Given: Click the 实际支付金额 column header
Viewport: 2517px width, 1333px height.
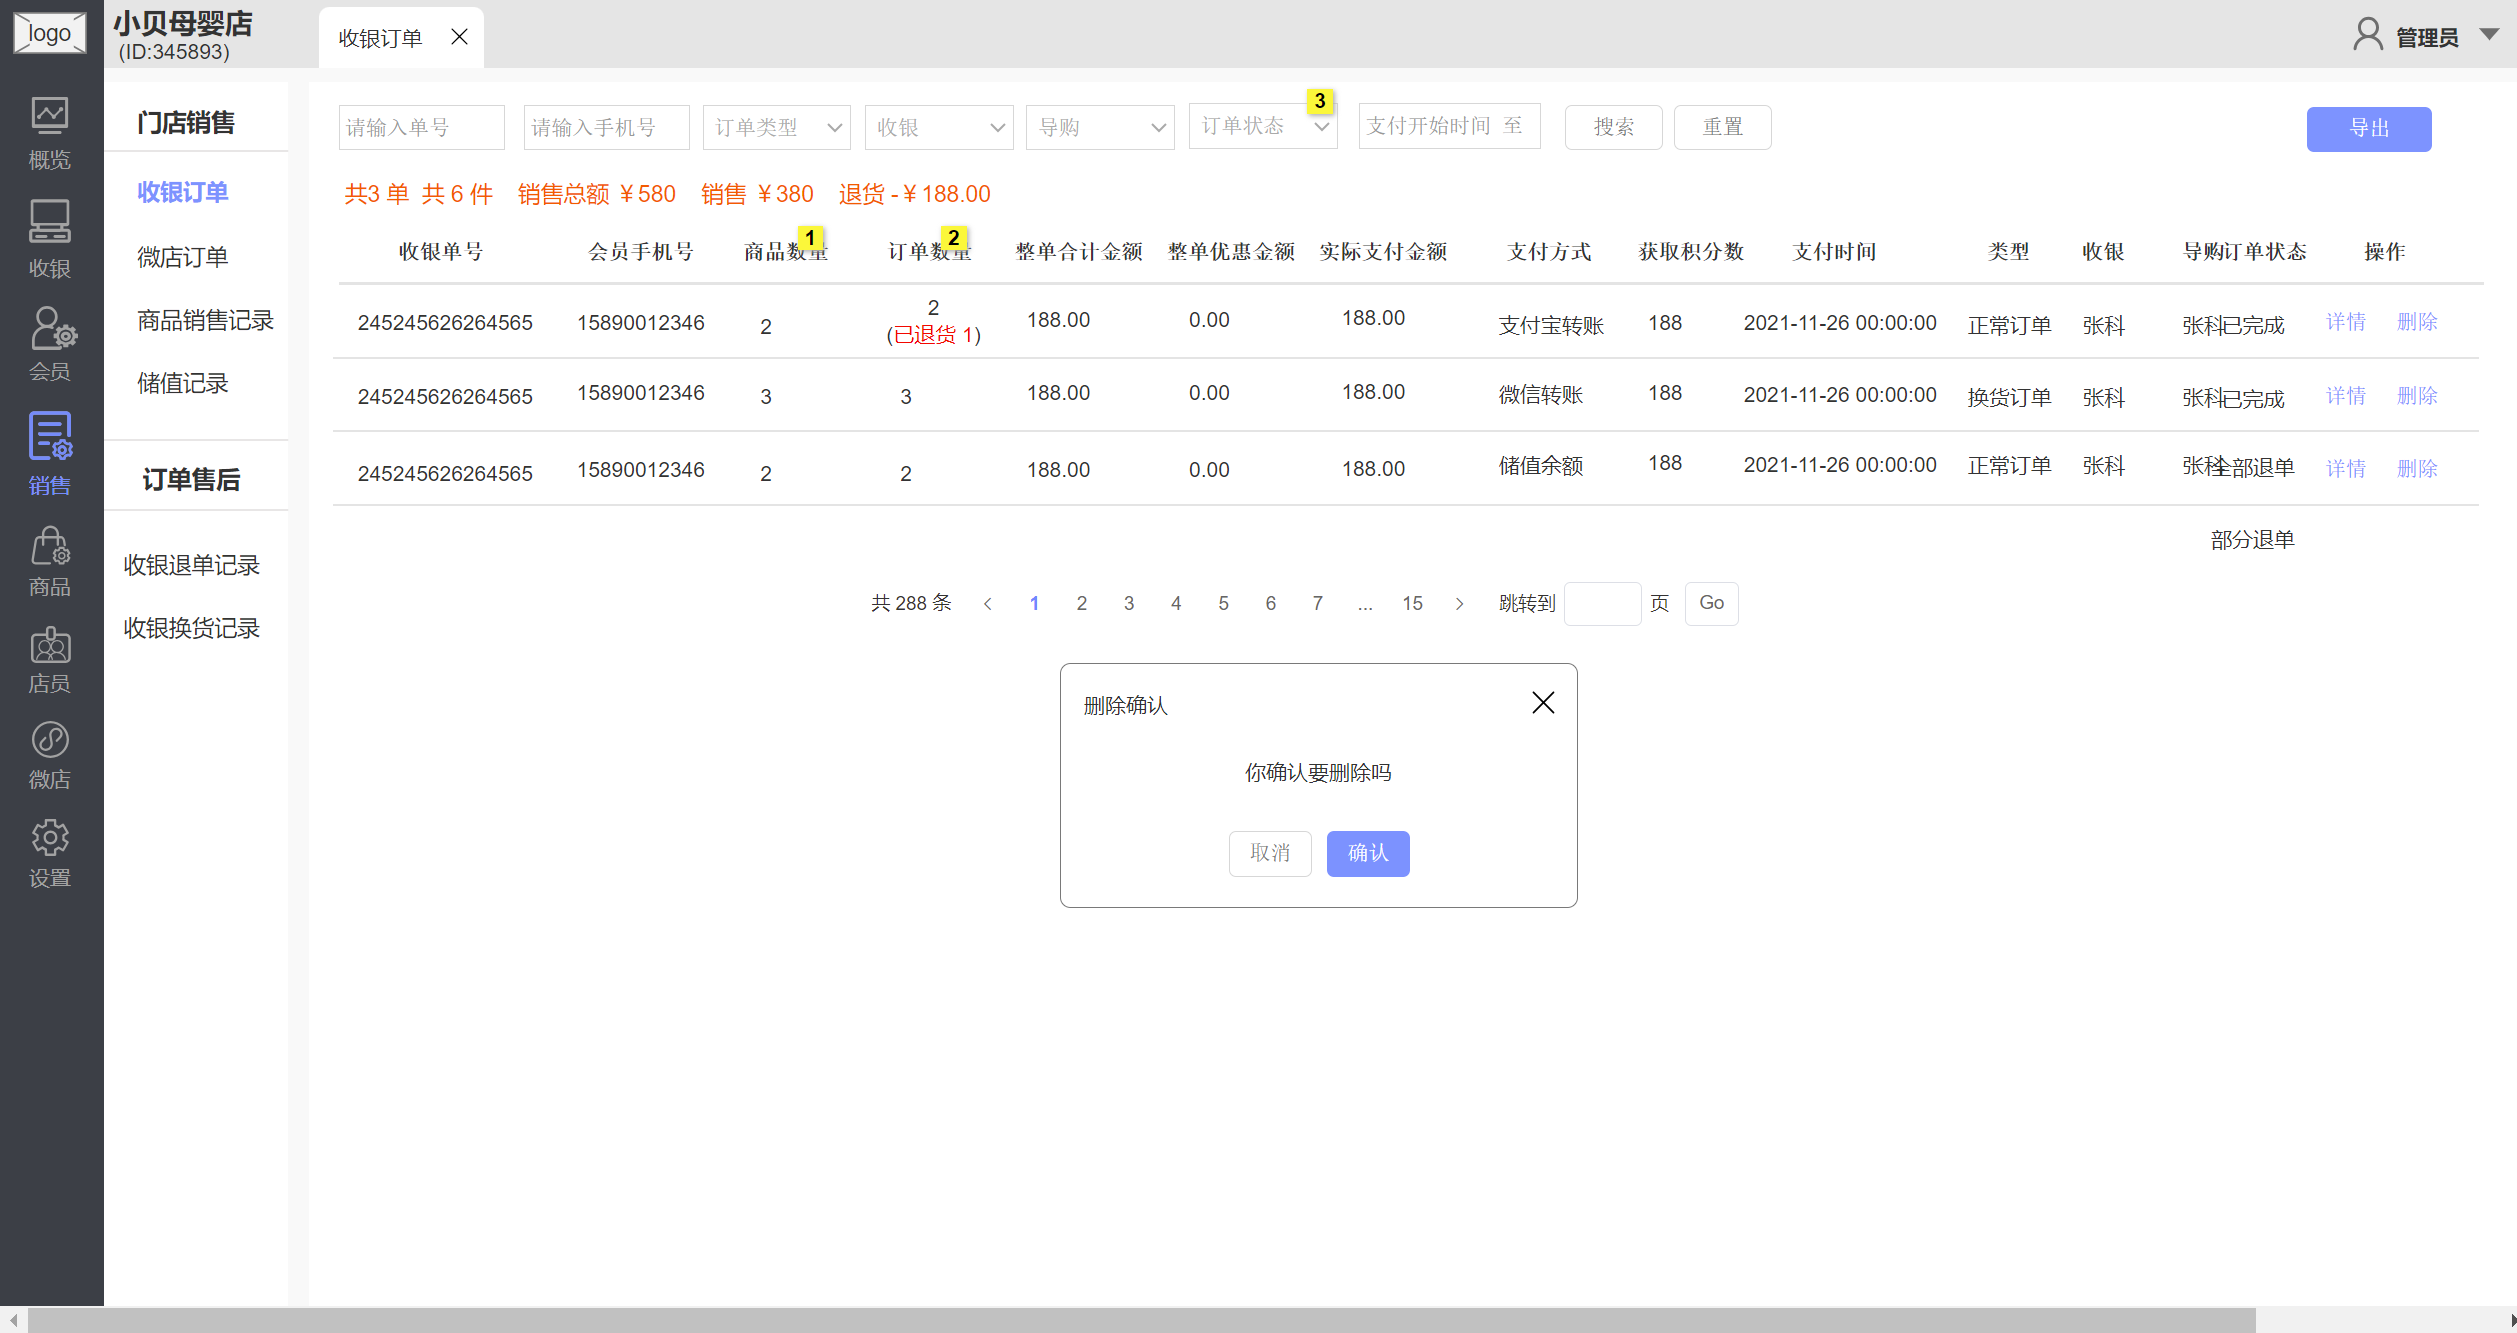Looking at the screenshot, I should click(x=1384, y=252).
